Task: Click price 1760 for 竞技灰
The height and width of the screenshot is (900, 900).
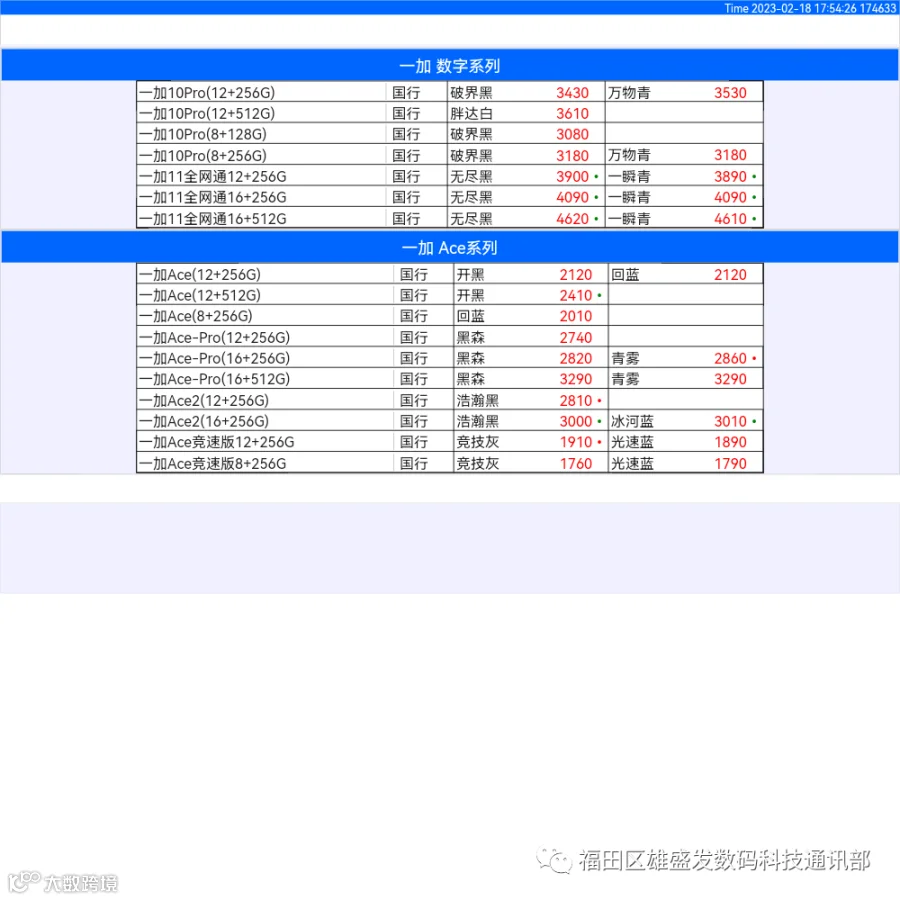Action: tap(576, 463)
